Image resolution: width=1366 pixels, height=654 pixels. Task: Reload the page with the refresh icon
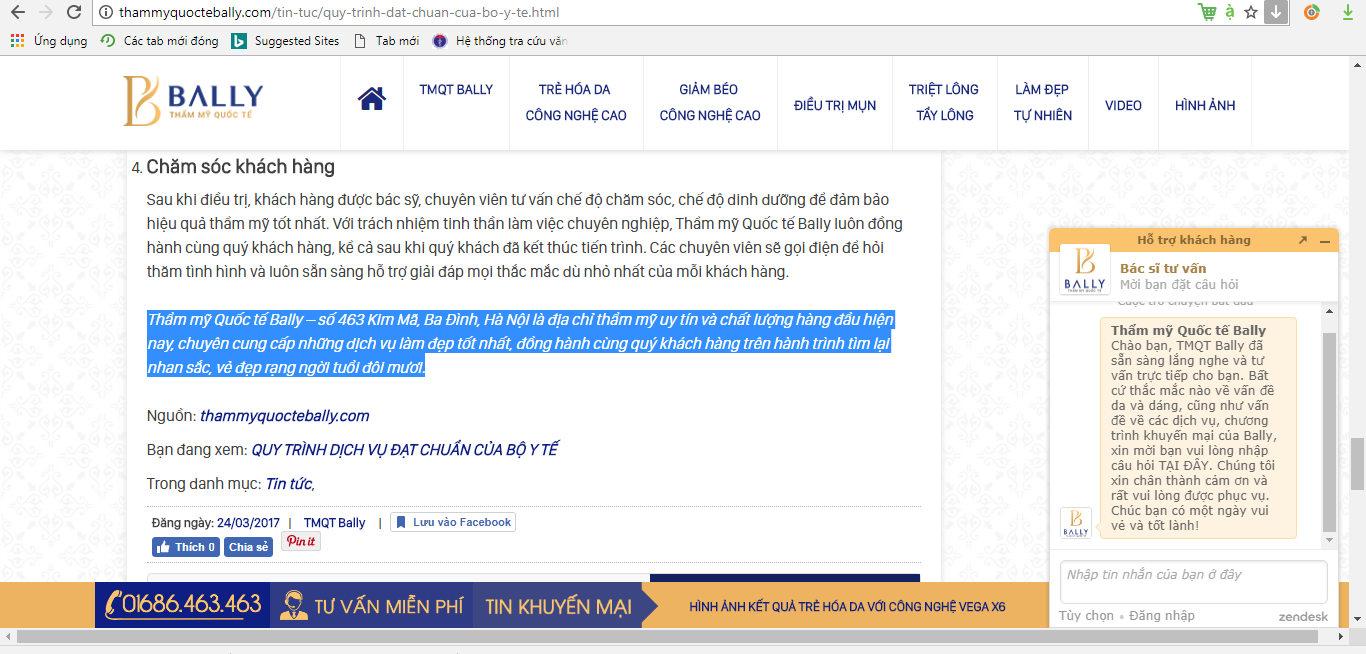point(74,12)
